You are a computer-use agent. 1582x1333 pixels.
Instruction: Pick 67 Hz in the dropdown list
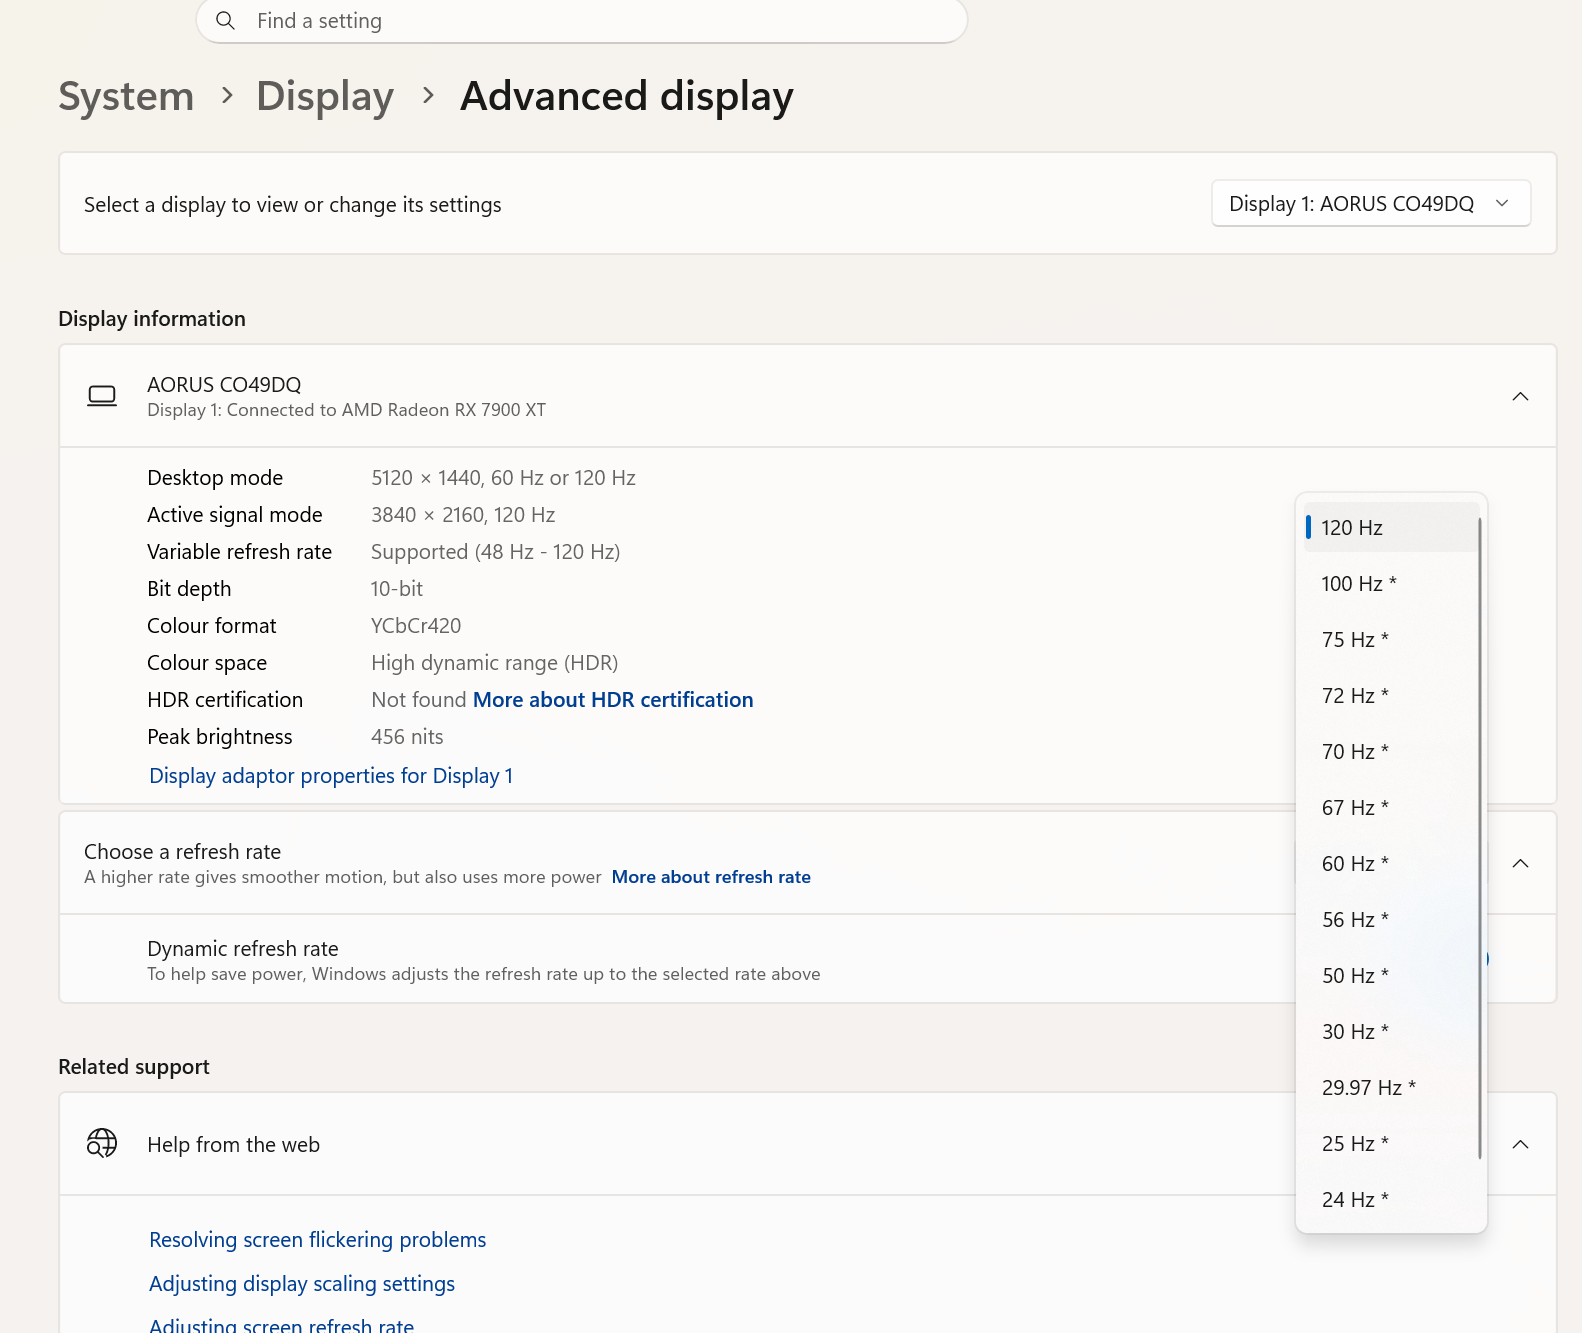[1391, 807]
